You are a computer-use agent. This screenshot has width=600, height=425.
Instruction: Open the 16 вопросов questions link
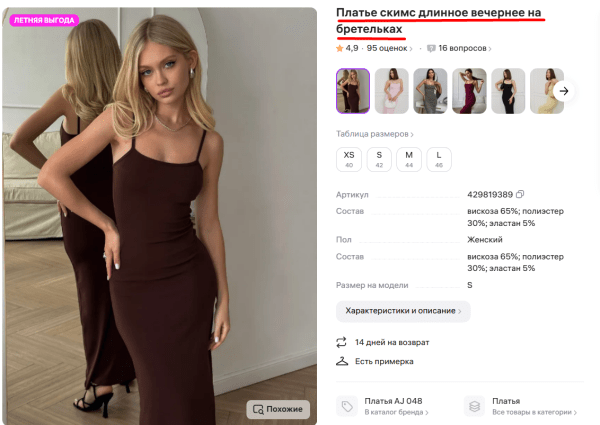point(462,48)
